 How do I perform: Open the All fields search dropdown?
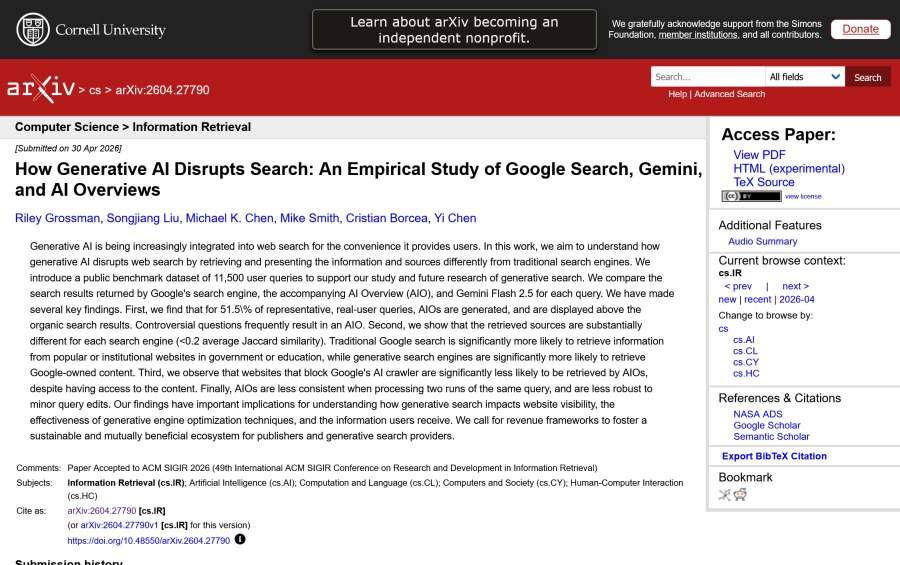click(805, 77)
